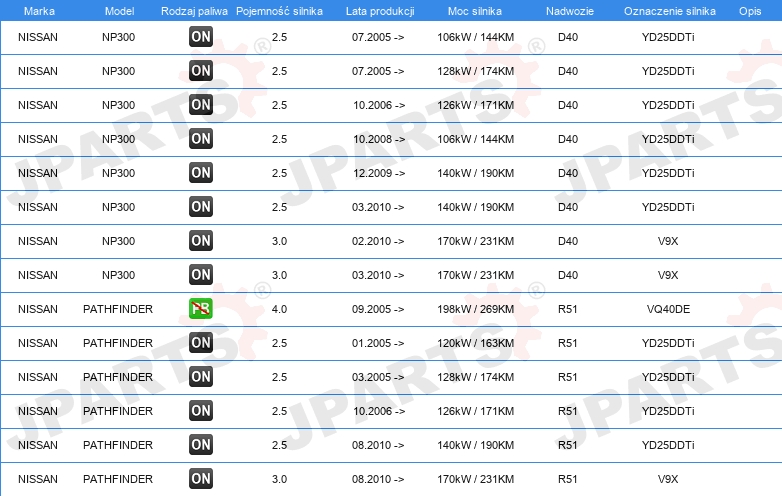The image size is (782, 496).
Task: Click the Opis column header
Action: tap(750, 11)
